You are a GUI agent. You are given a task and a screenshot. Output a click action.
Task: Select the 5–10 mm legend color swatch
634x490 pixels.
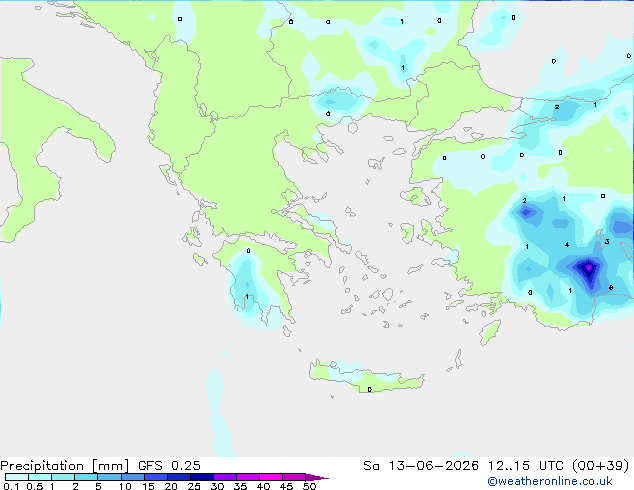click(109, 477)
